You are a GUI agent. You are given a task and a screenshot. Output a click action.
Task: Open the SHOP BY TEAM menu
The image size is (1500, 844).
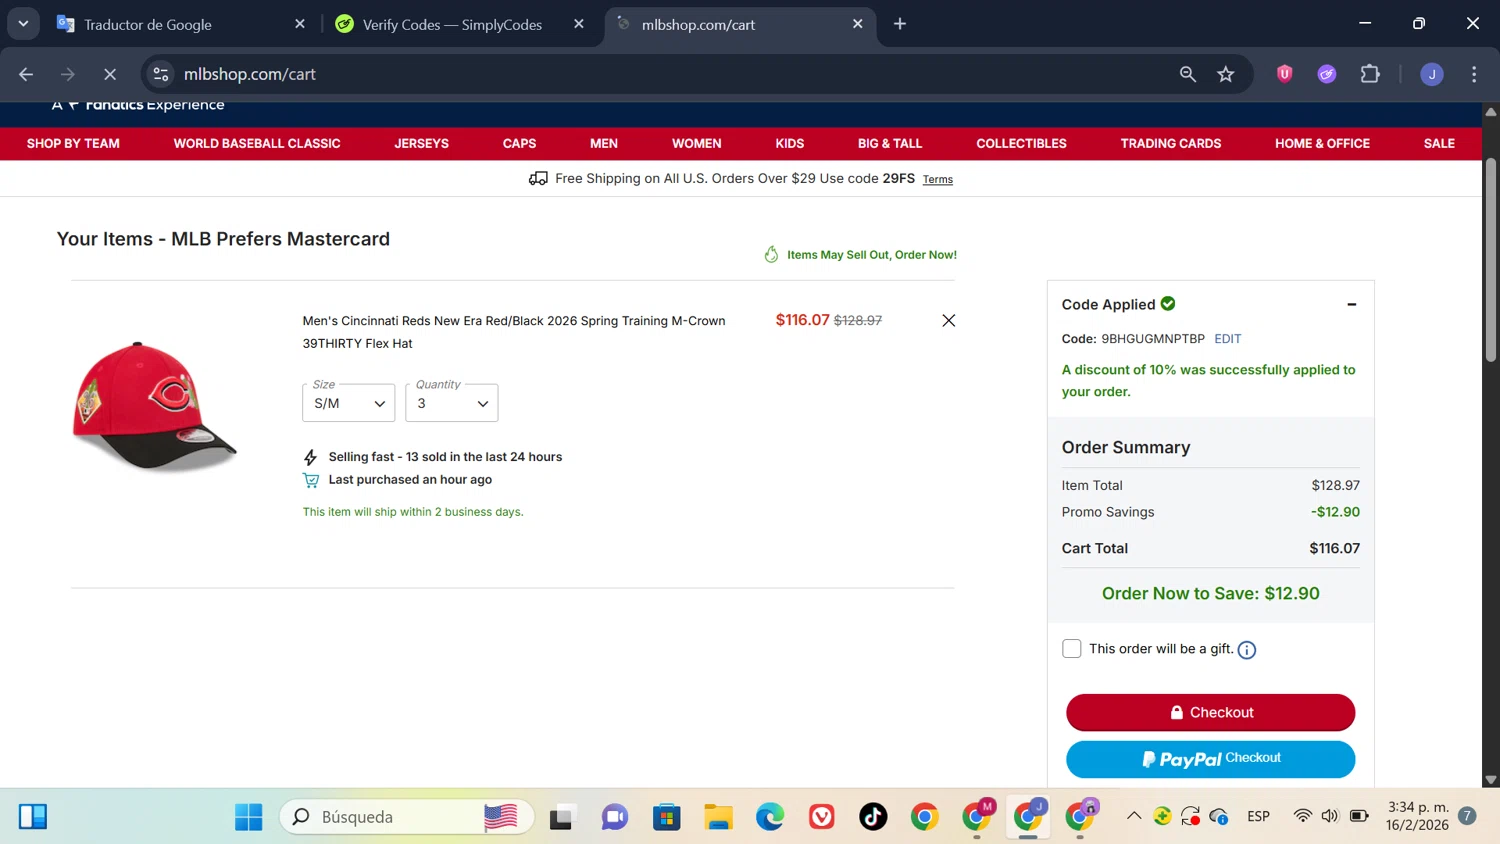coord(73,144)
